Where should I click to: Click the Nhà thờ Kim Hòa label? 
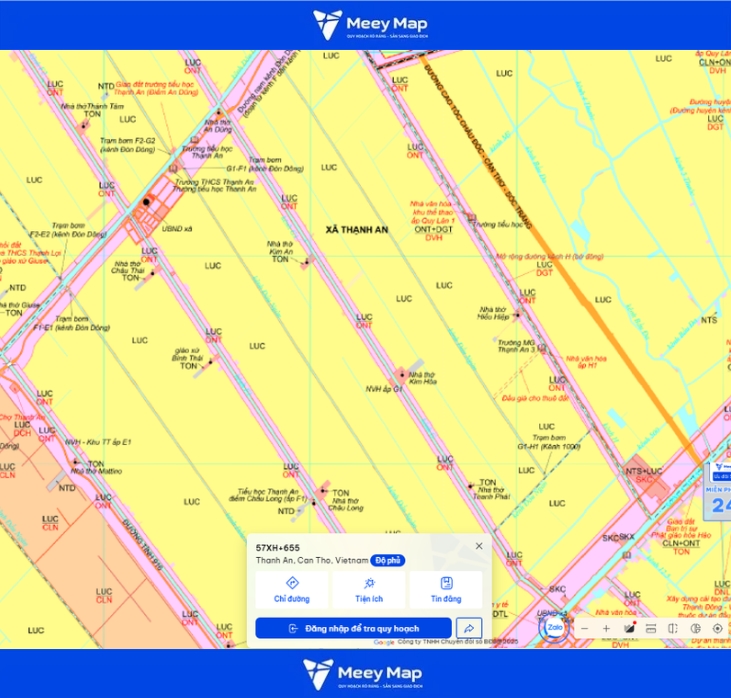click(422, 378)
